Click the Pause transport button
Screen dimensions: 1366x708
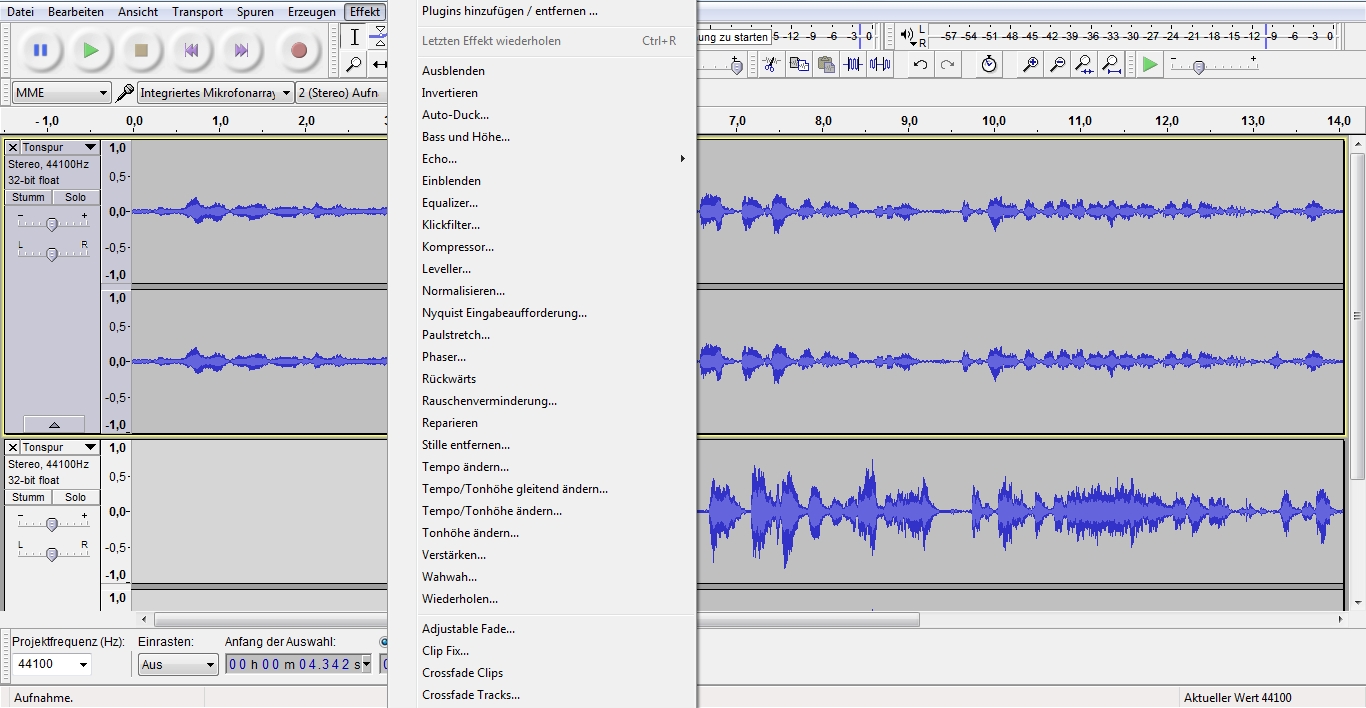(x=40, y=50)
